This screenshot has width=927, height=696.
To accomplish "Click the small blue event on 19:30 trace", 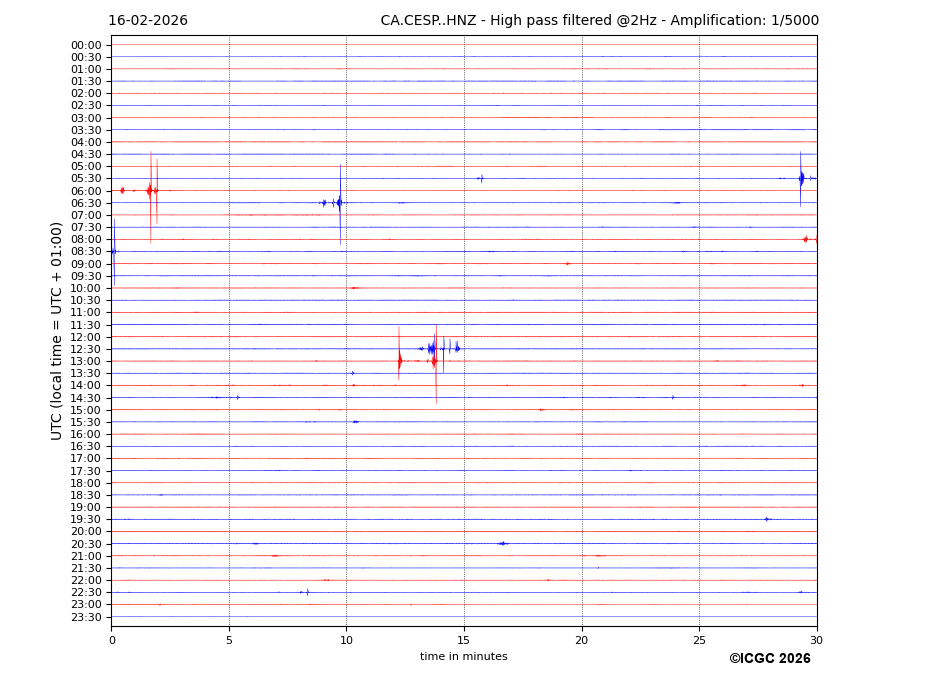I will point(766,519).
